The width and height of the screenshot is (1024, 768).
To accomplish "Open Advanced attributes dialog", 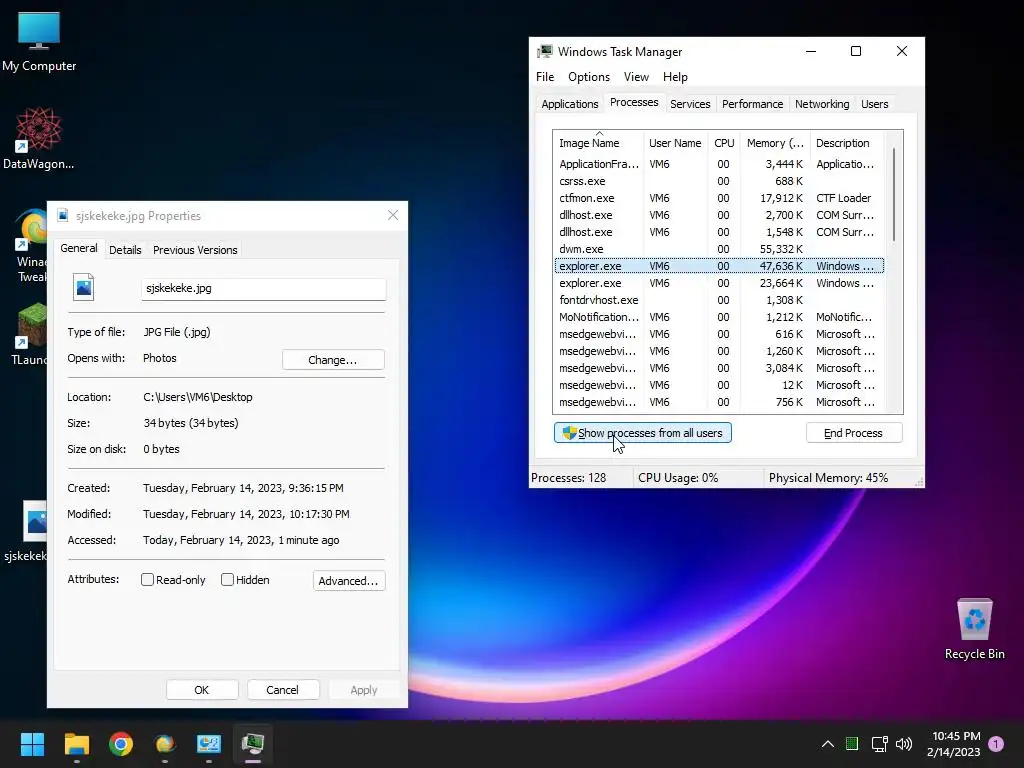I will tap(349, 581).
